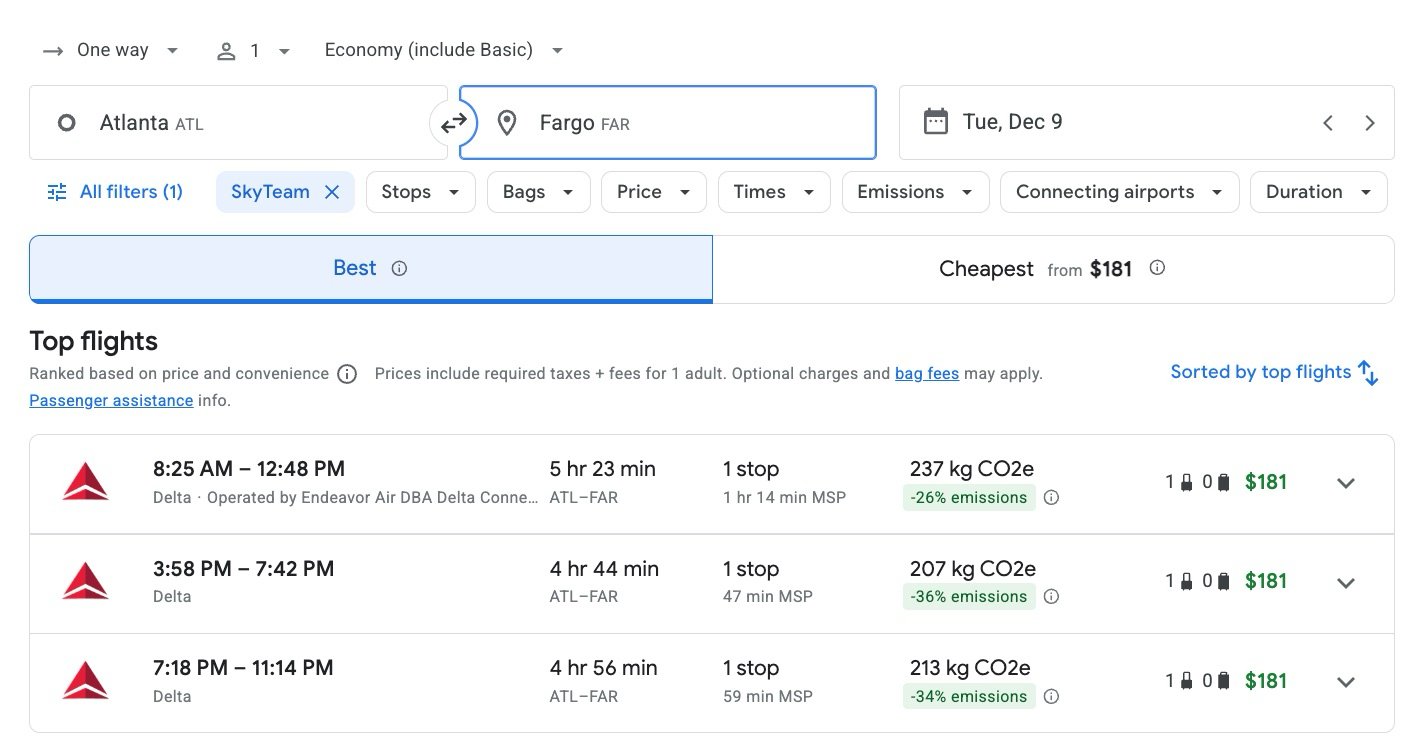Screen dimensions: 1428x754
Task: Advance the date using the right arrow
Action: click(x=1370, y=122)
